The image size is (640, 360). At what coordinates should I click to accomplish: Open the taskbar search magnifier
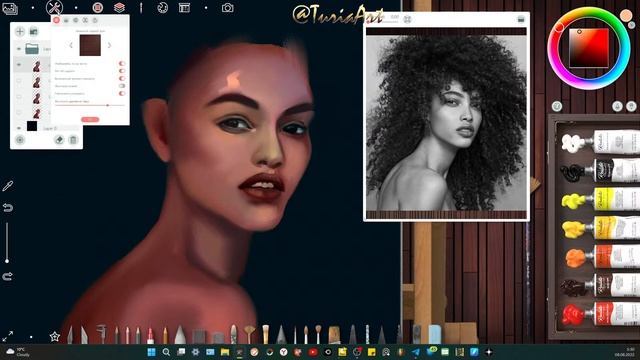pyautogui.click(x=166, y=352)
